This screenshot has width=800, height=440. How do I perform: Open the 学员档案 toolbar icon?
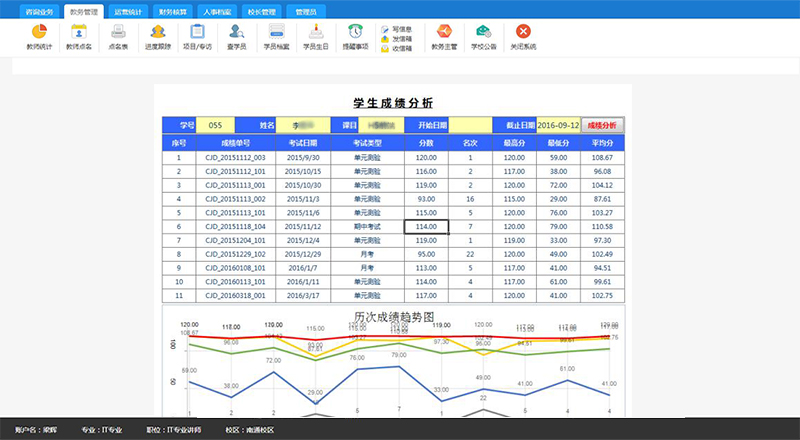[x=276, y=33]
